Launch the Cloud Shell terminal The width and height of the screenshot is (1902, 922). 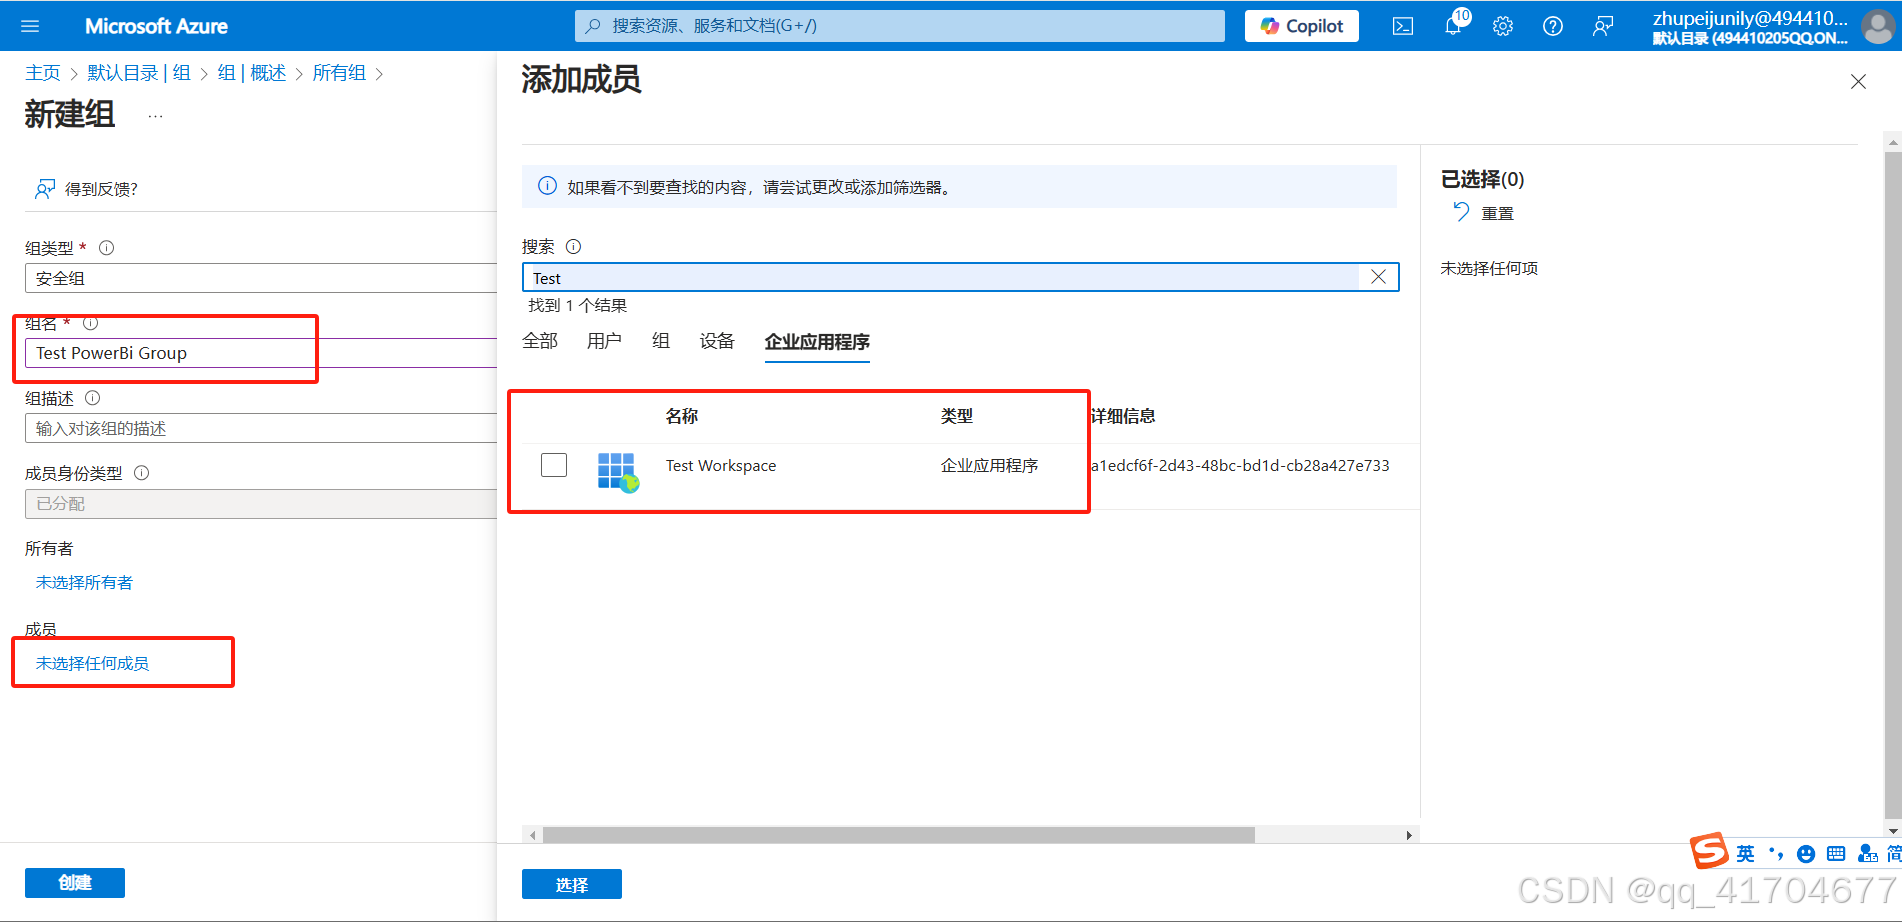[1402, 26]
